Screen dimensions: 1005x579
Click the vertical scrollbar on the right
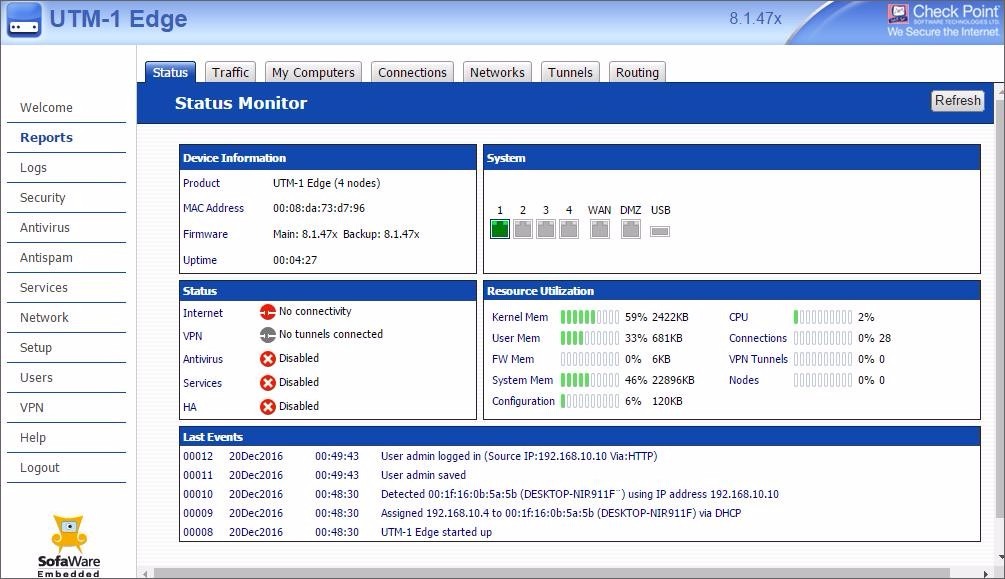click(x=1000, y=308)
